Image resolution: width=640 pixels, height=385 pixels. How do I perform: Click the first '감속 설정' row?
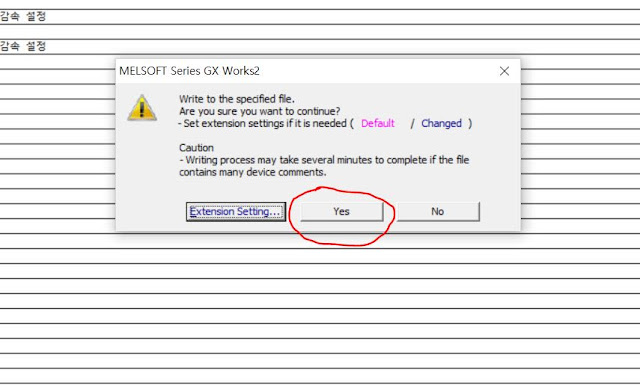[320, 17]
